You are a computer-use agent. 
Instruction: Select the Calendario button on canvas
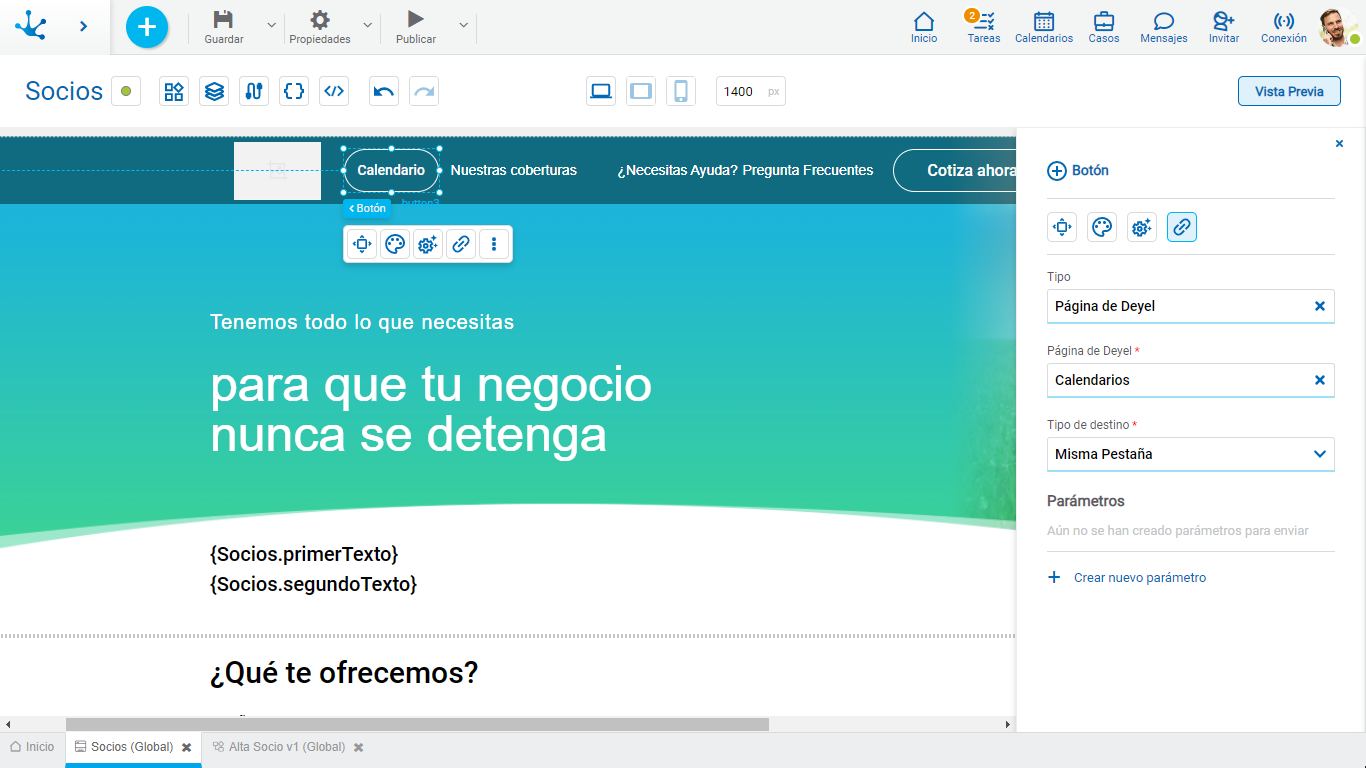click(x=391, y=170)
